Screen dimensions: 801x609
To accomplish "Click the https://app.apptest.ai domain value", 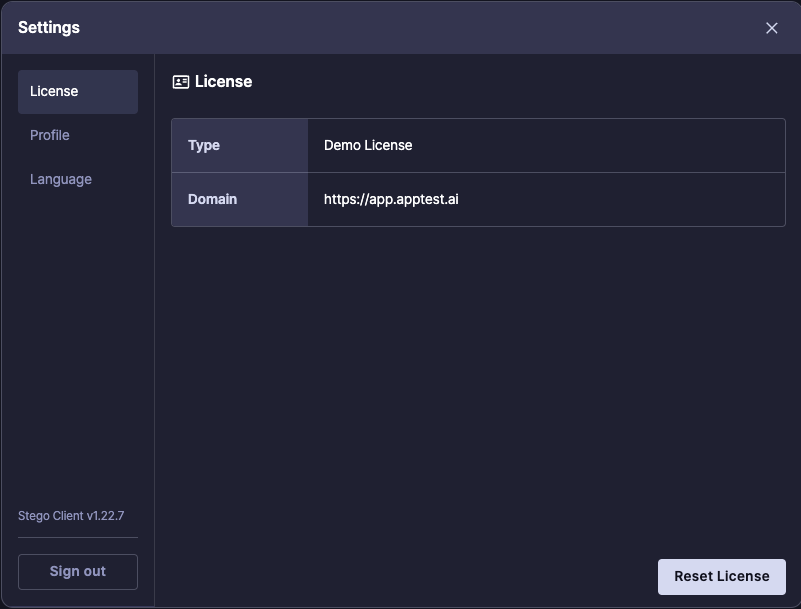I will (391, 199).
